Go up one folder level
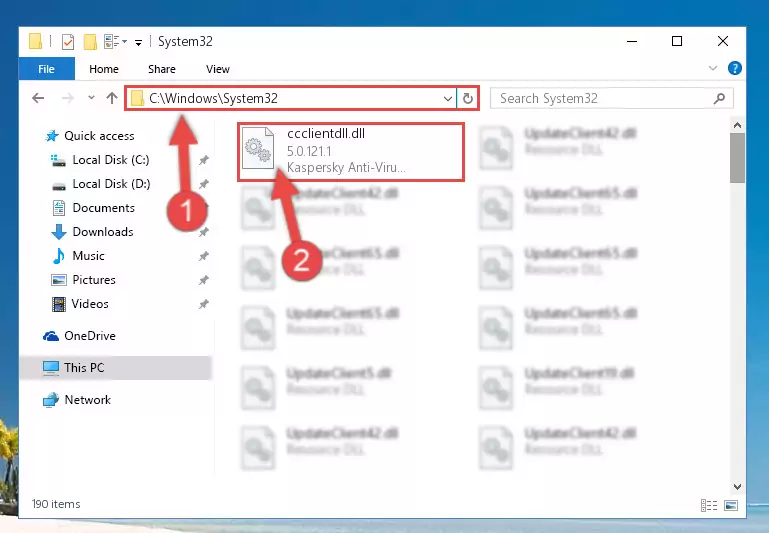Screen dimensions: 769x533 tap(112, 98)
